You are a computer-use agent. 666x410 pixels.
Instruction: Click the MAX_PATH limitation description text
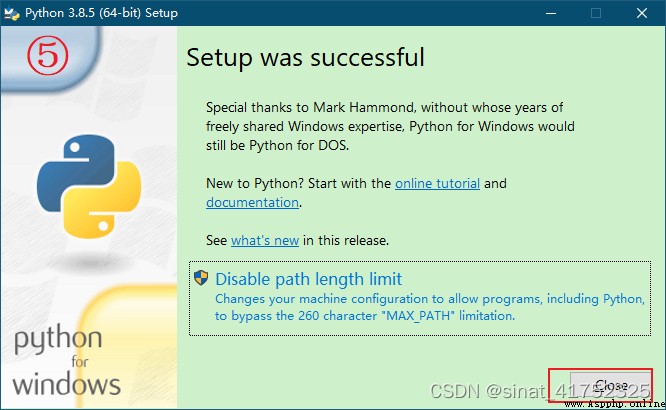[430, 307]
